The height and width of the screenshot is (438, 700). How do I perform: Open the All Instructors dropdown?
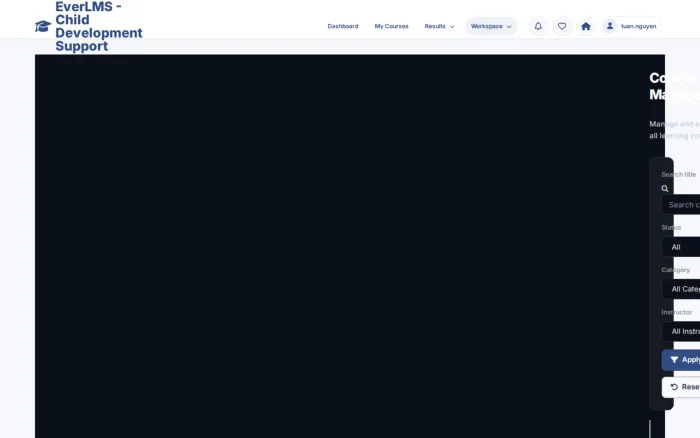point(681,332)
